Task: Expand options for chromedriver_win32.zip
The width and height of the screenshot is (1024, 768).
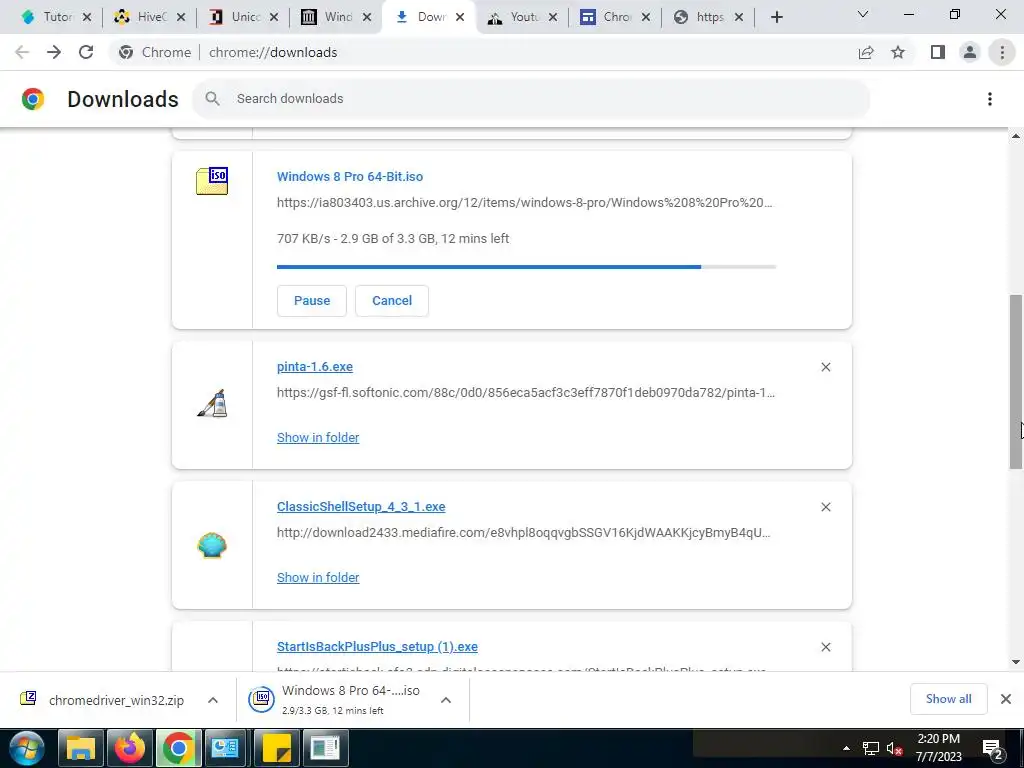Action: click(x=213, y=700)
